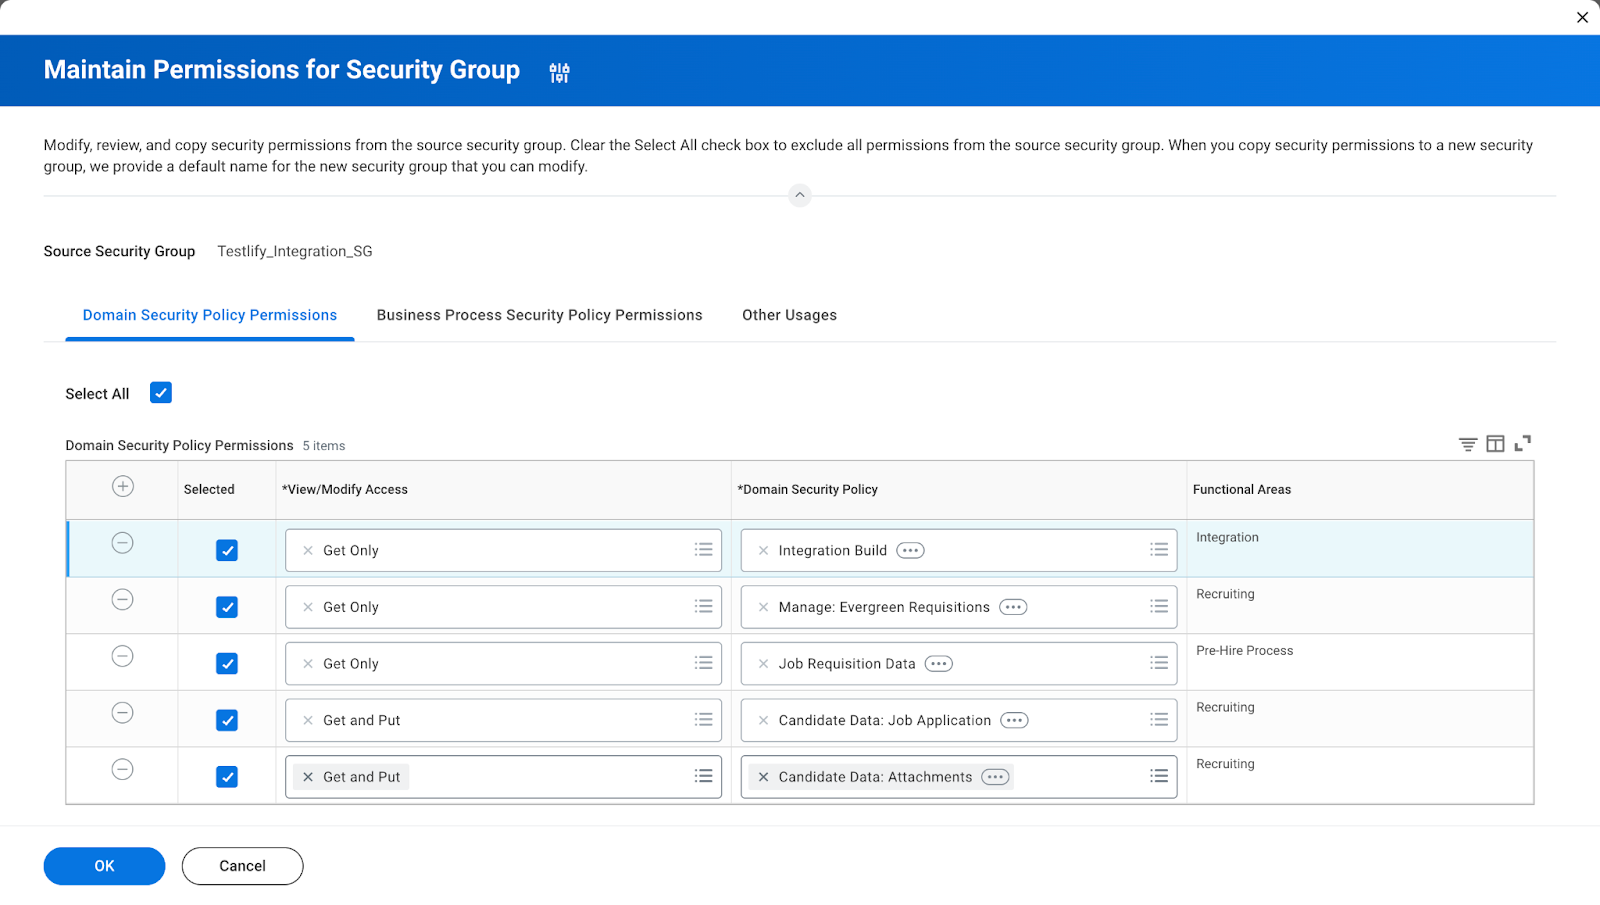
Task: Uncheck the Select All checkbox
Action: click(x=161, y=393)
